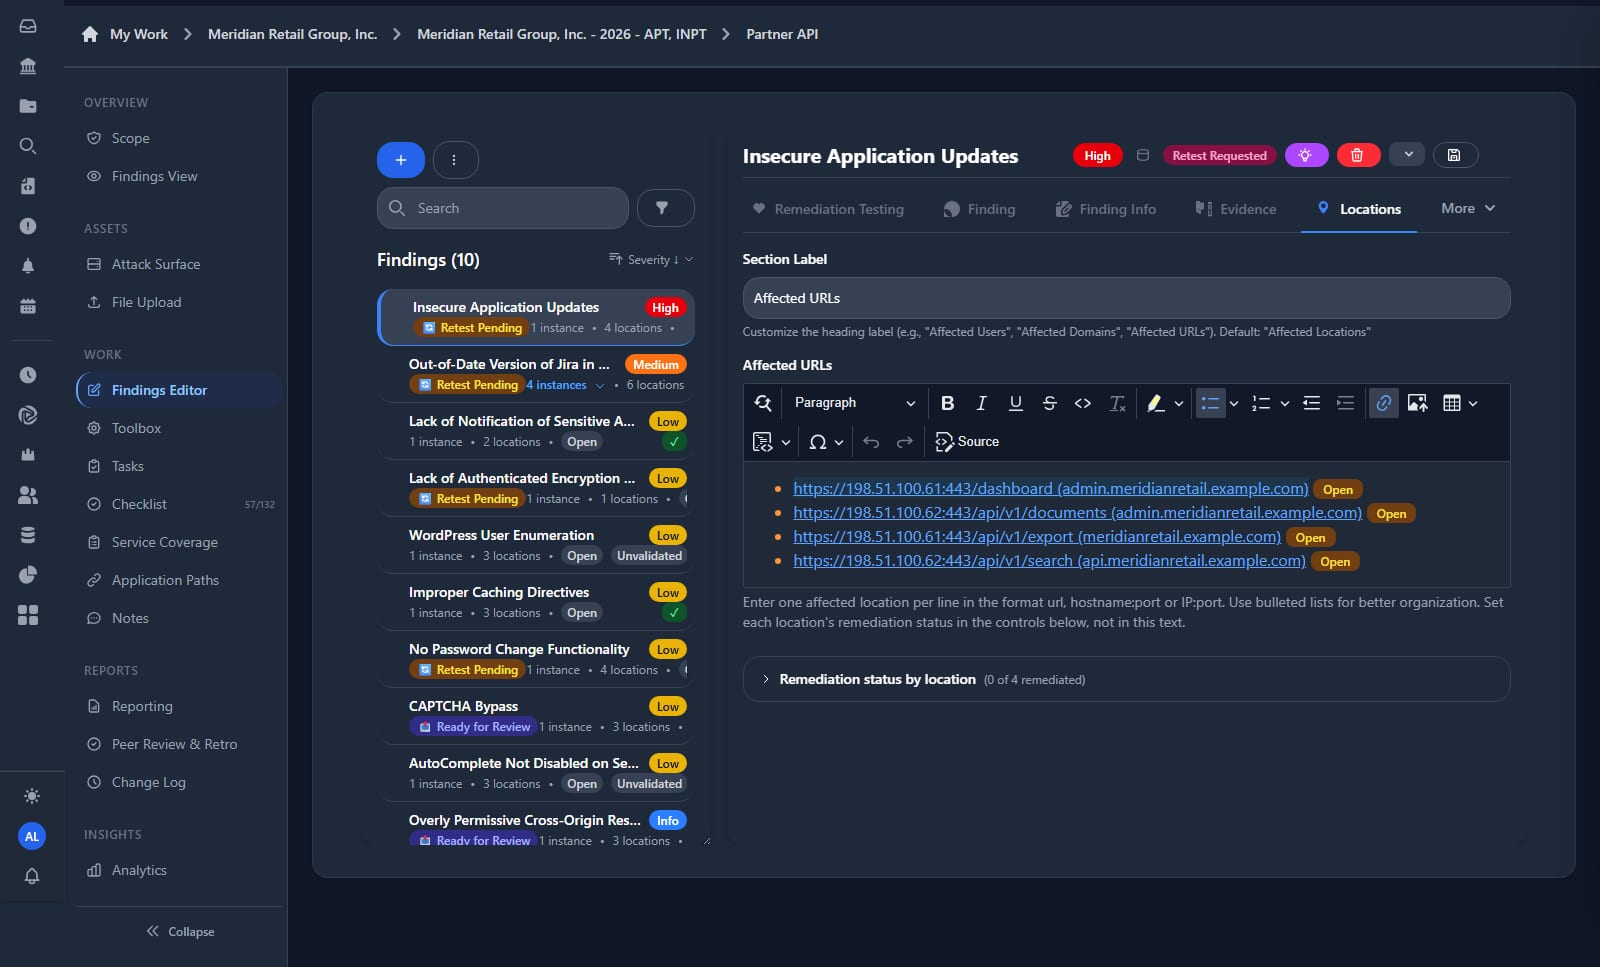Open the notifications bell at bottom
This screenshot has height=967, width=1600.
[x=32, y=876]
